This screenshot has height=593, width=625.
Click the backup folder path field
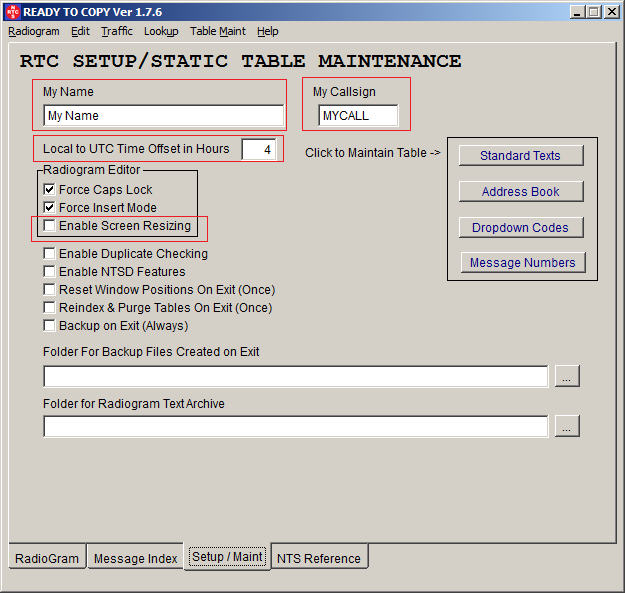click(x=296, y=376)
